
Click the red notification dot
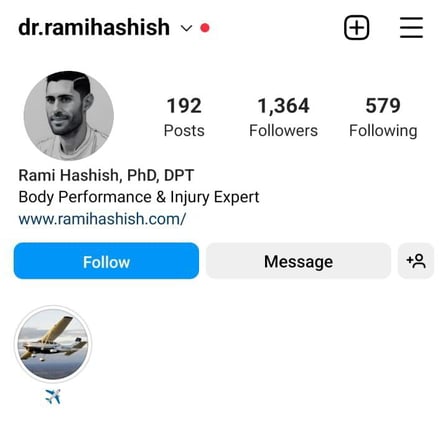pos(205,28)
